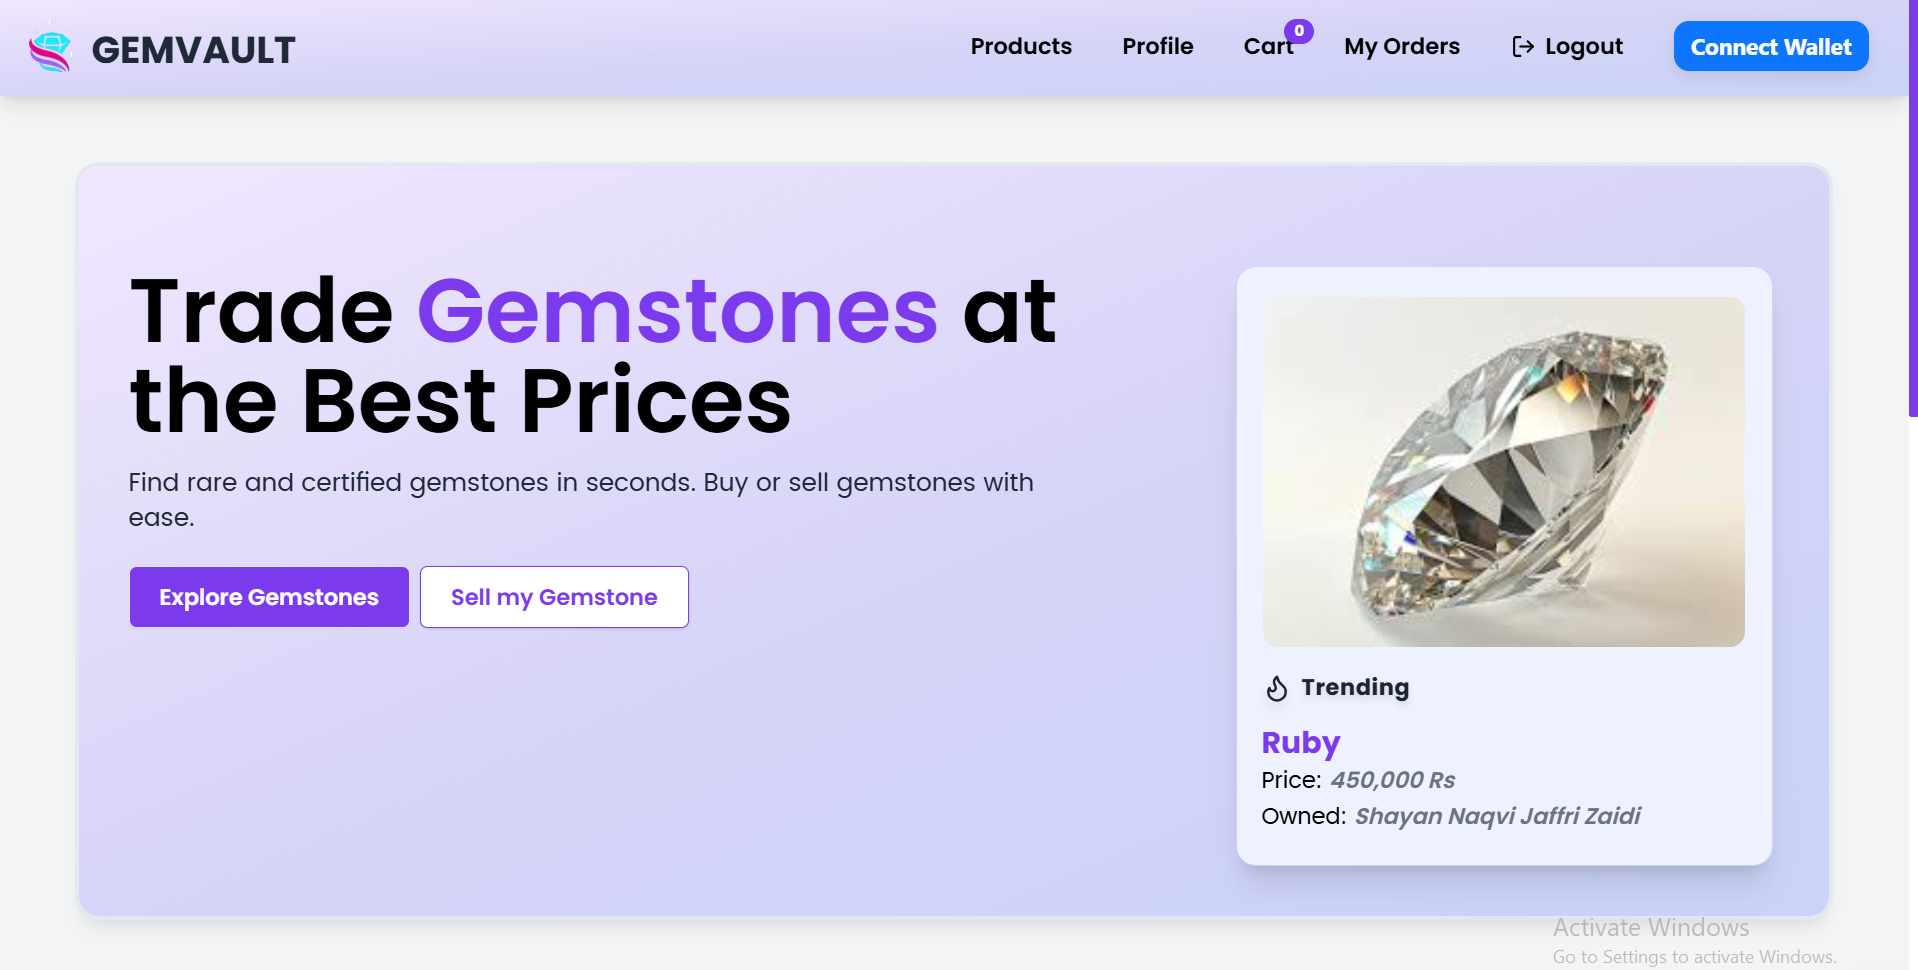View My Orders
1918x970 pixels.
point(1401,46)
